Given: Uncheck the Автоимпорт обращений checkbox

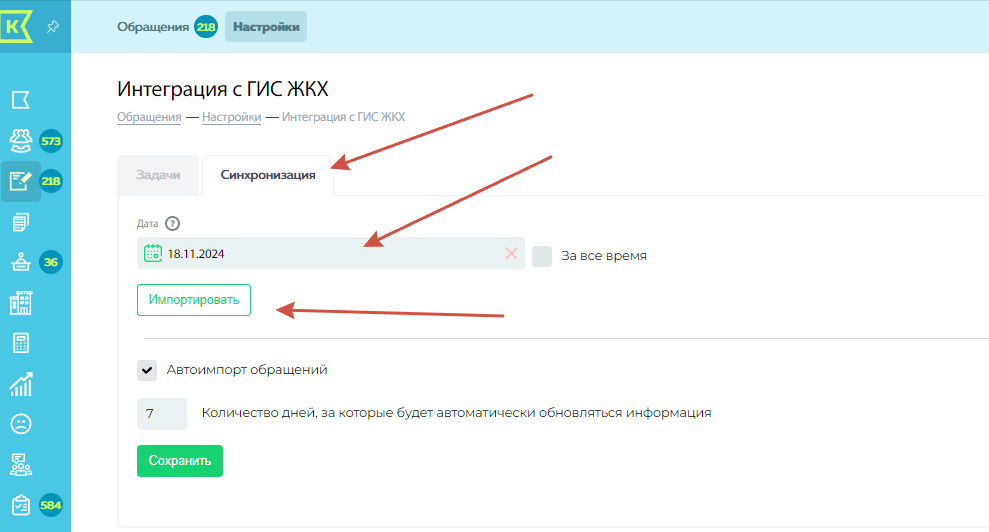Looking at the screenshot, I should (147, 370).
